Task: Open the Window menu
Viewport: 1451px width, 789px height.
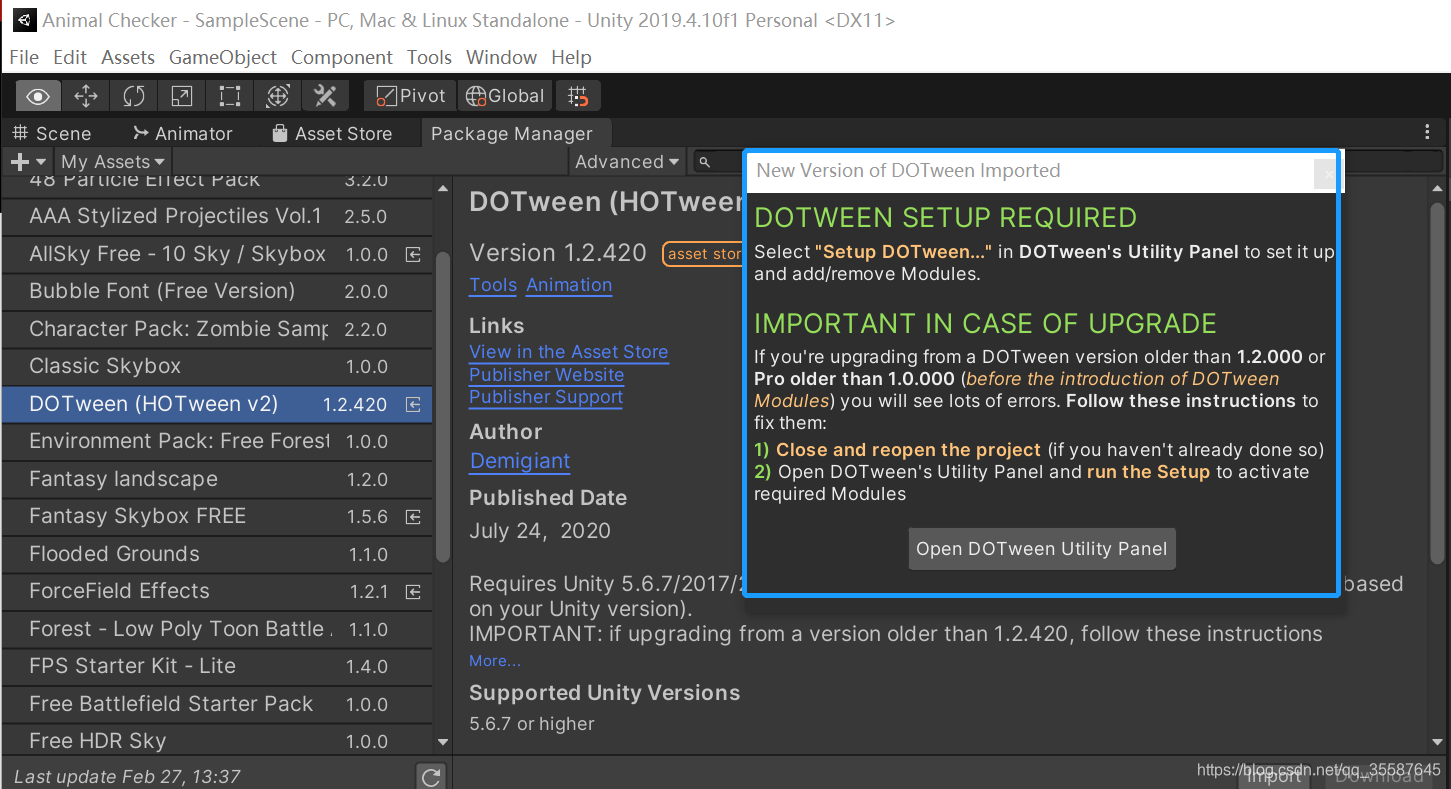Action: pos(501,57)
